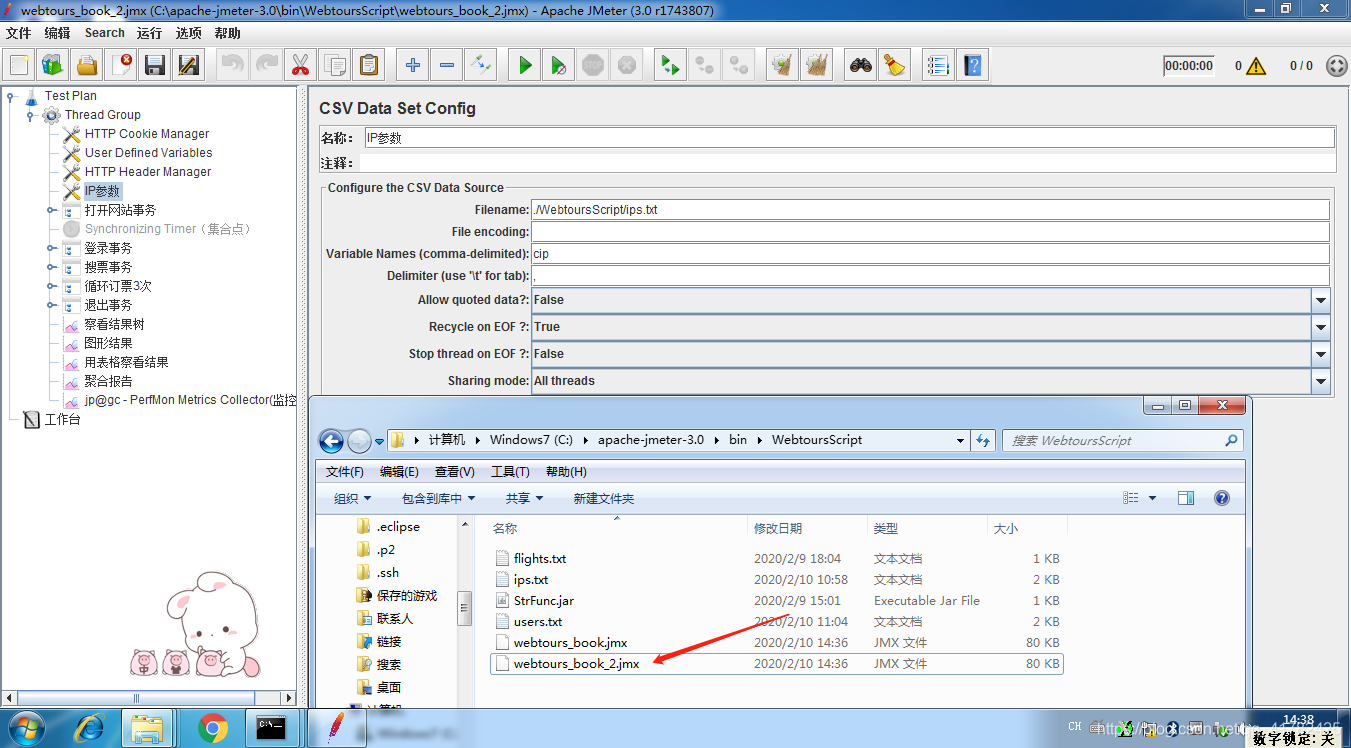The image size is (1351, 748).
Task: Click Start no pauses icon
Action: [x=559, y=66]
